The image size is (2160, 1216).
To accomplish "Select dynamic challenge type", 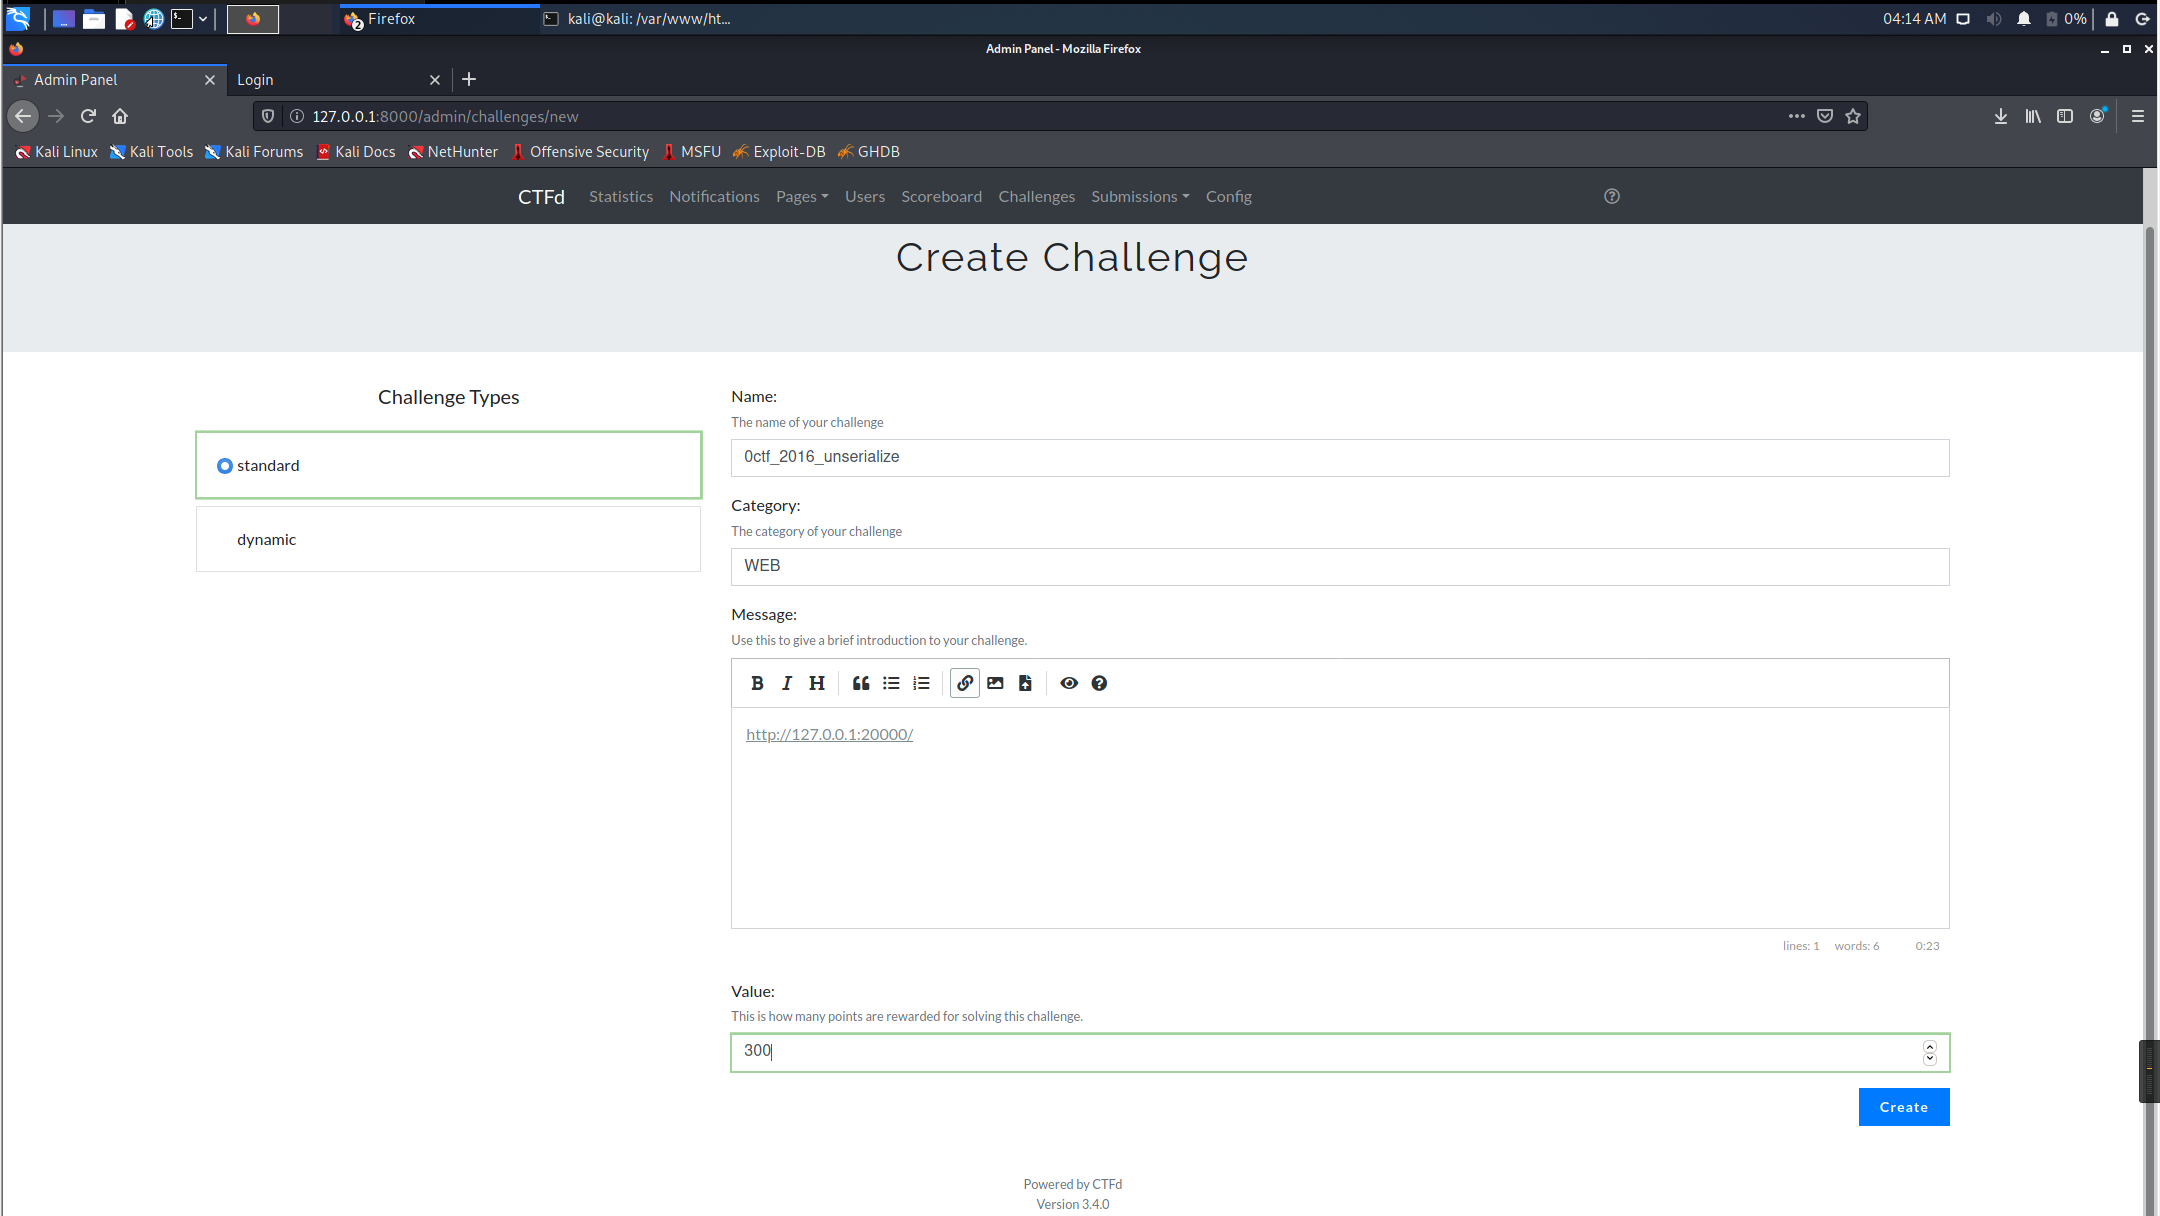I will click(448, 539).
